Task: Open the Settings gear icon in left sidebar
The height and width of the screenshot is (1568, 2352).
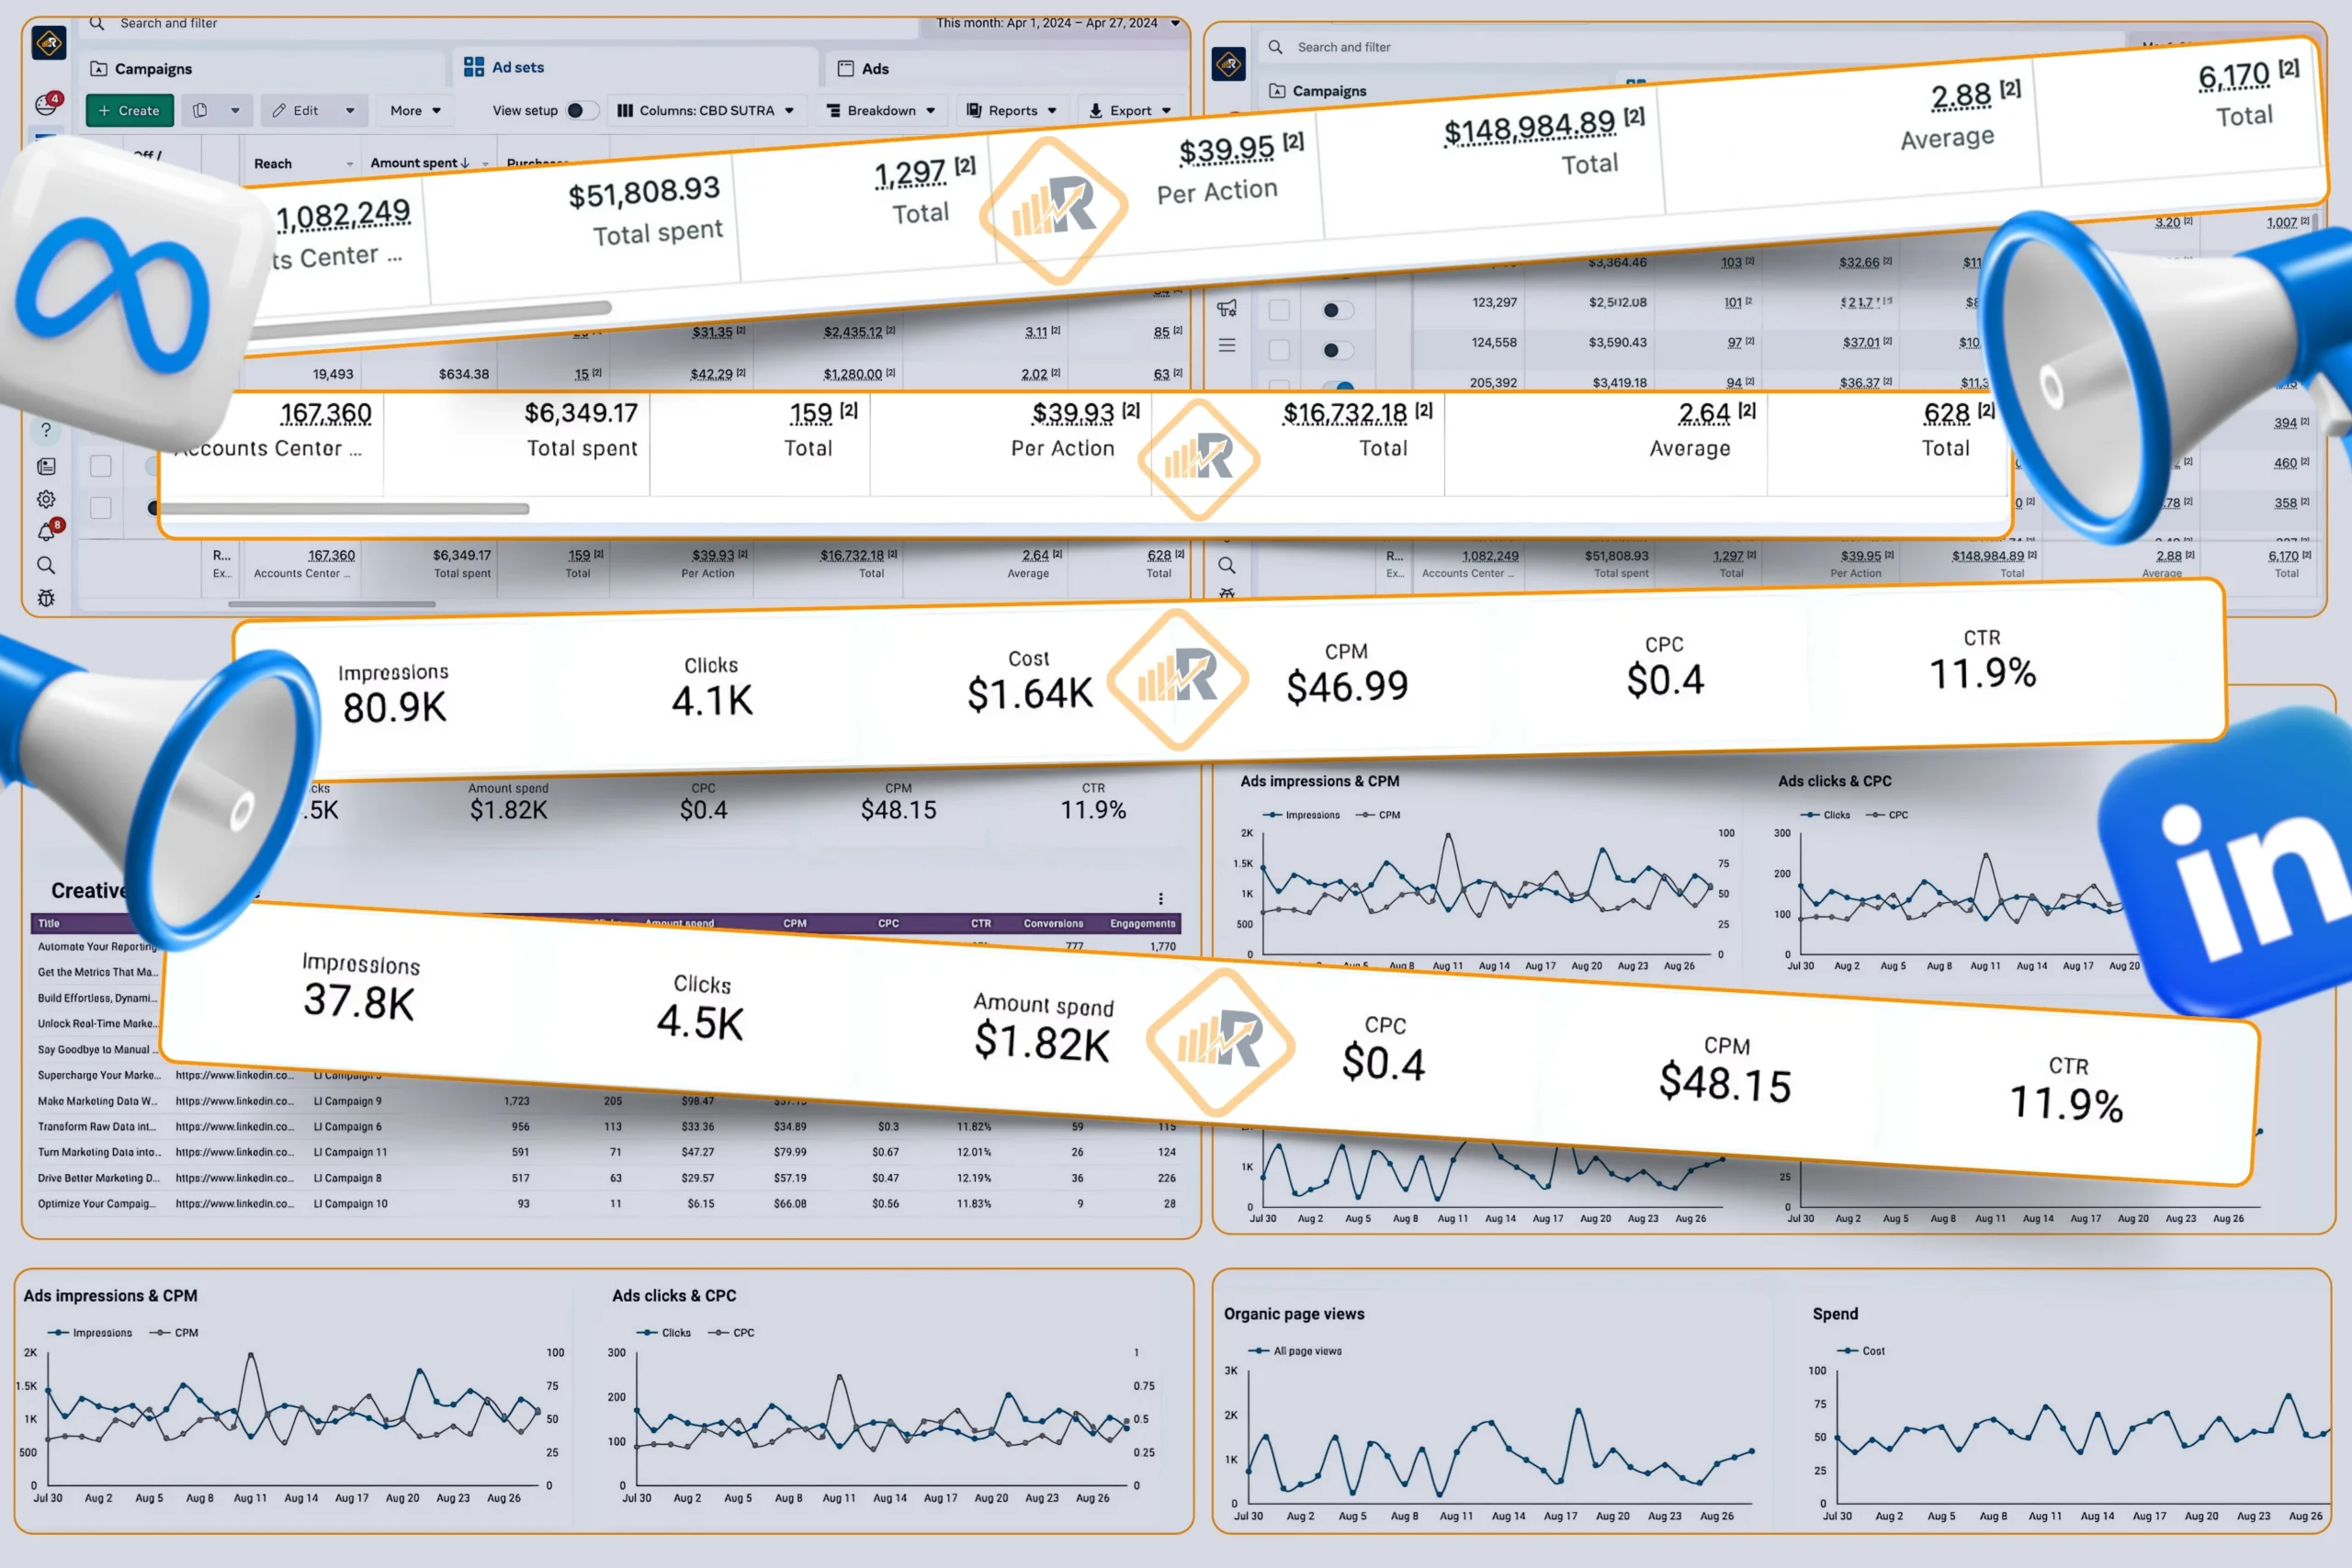Action: (x=46, y=499)
